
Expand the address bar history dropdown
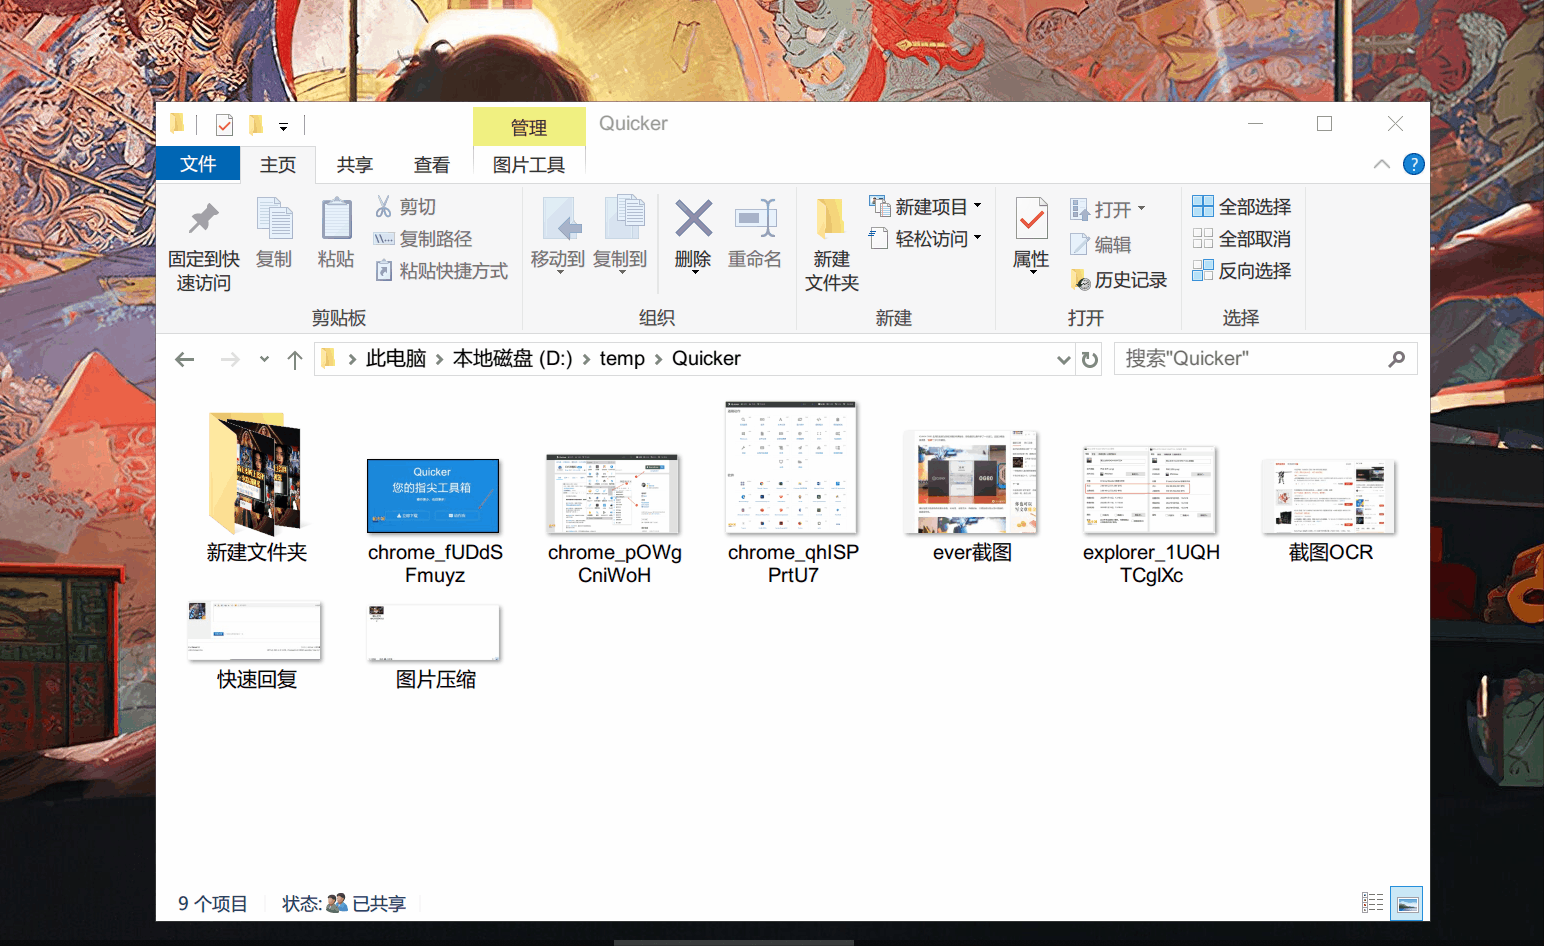pyautogui.click(x=1063, y=359)
